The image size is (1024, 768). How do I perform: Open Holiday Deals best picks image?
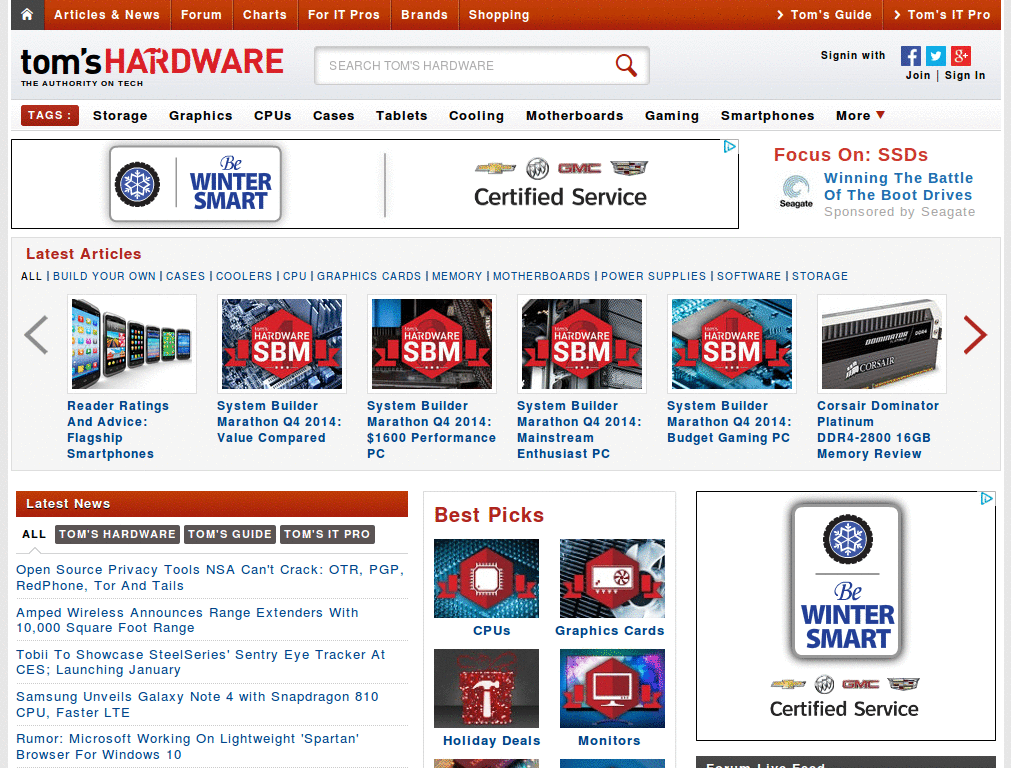487,688
